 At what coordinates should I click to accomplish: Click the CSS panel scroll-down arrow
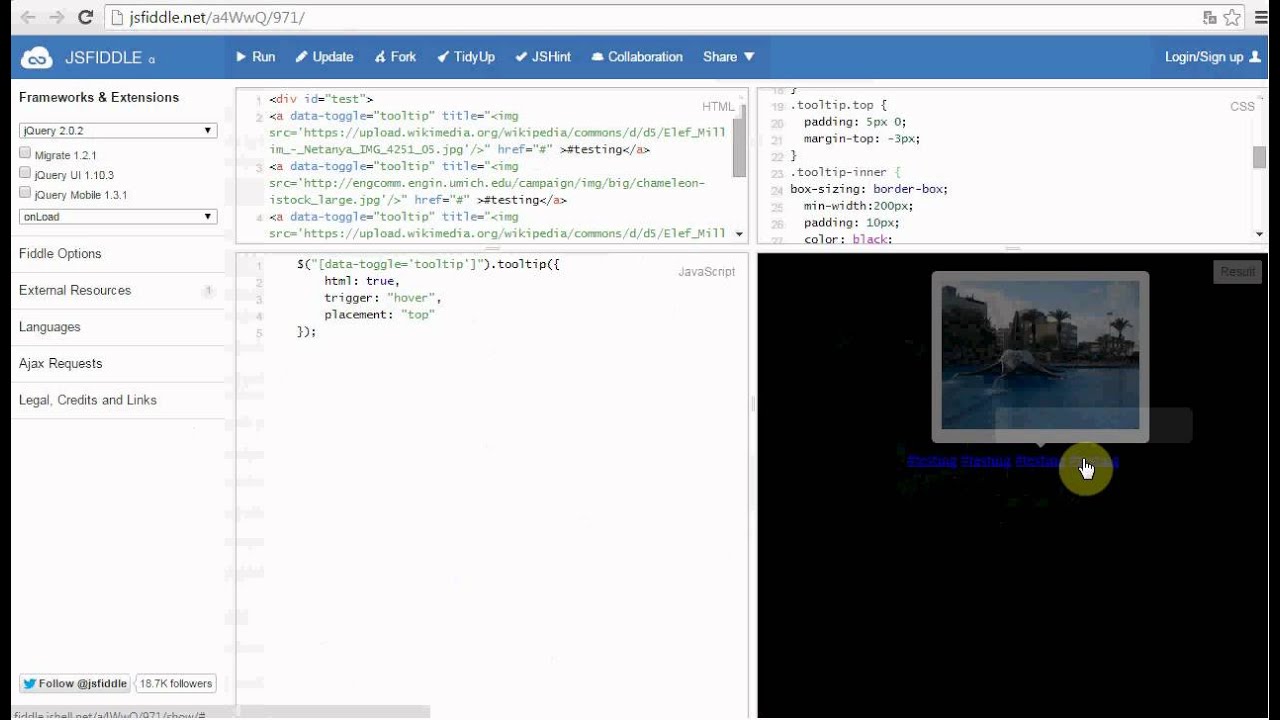click(x=1260, y=234)
